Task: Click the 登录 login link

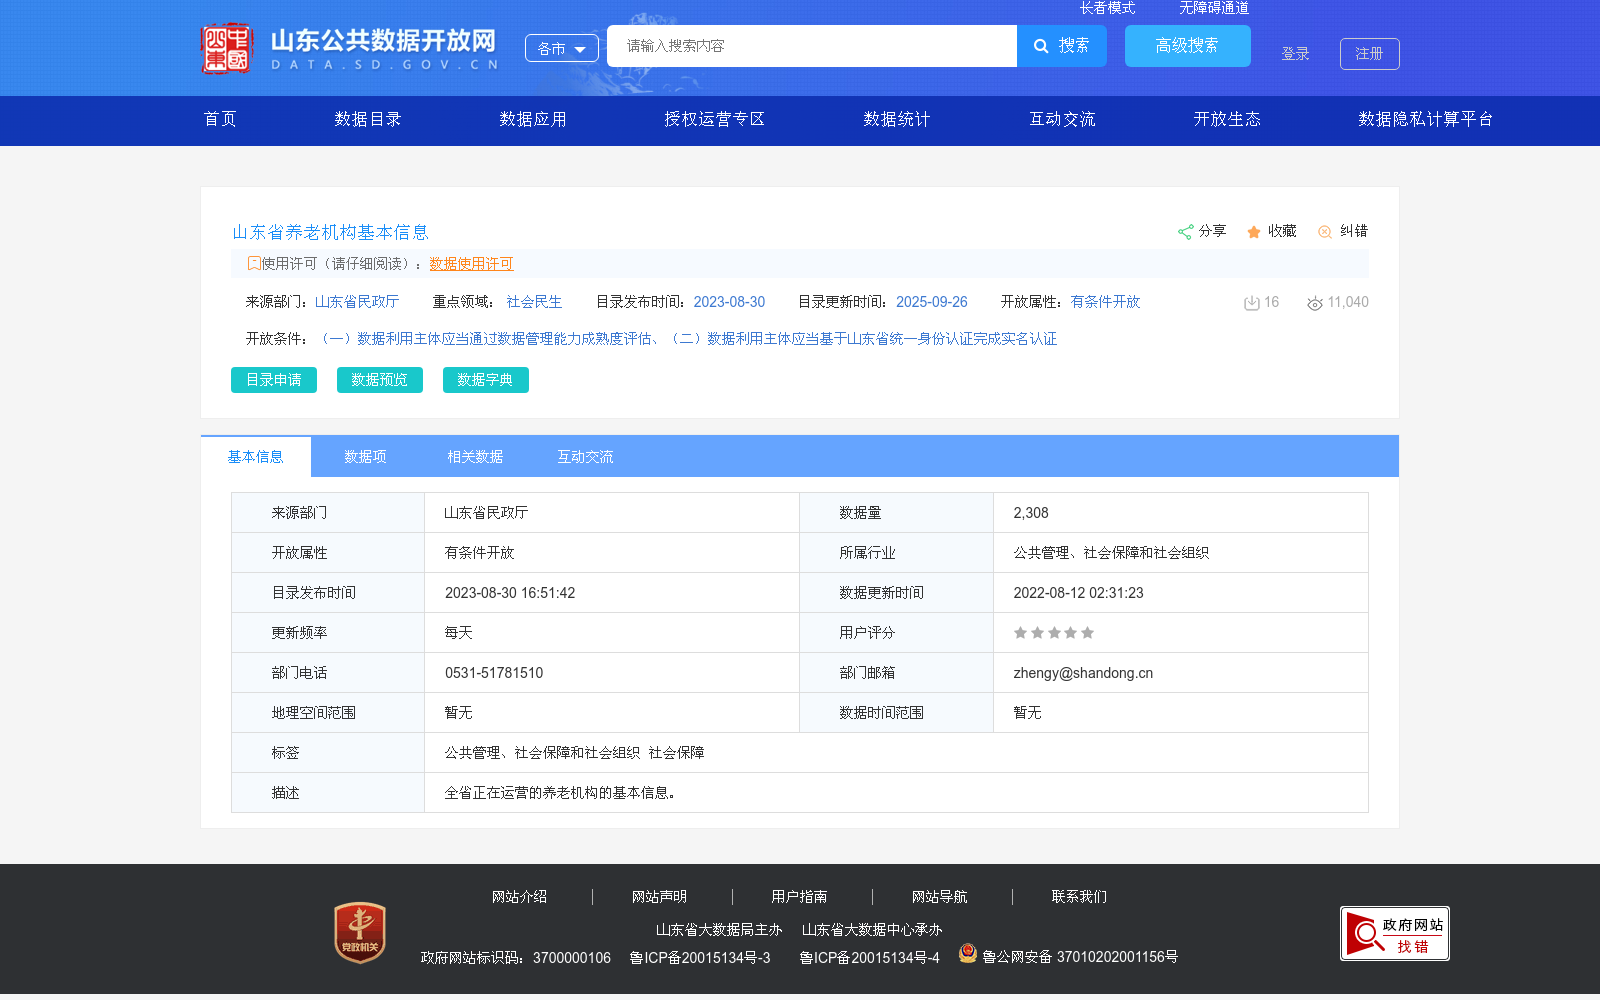Action: point(1296,54)
